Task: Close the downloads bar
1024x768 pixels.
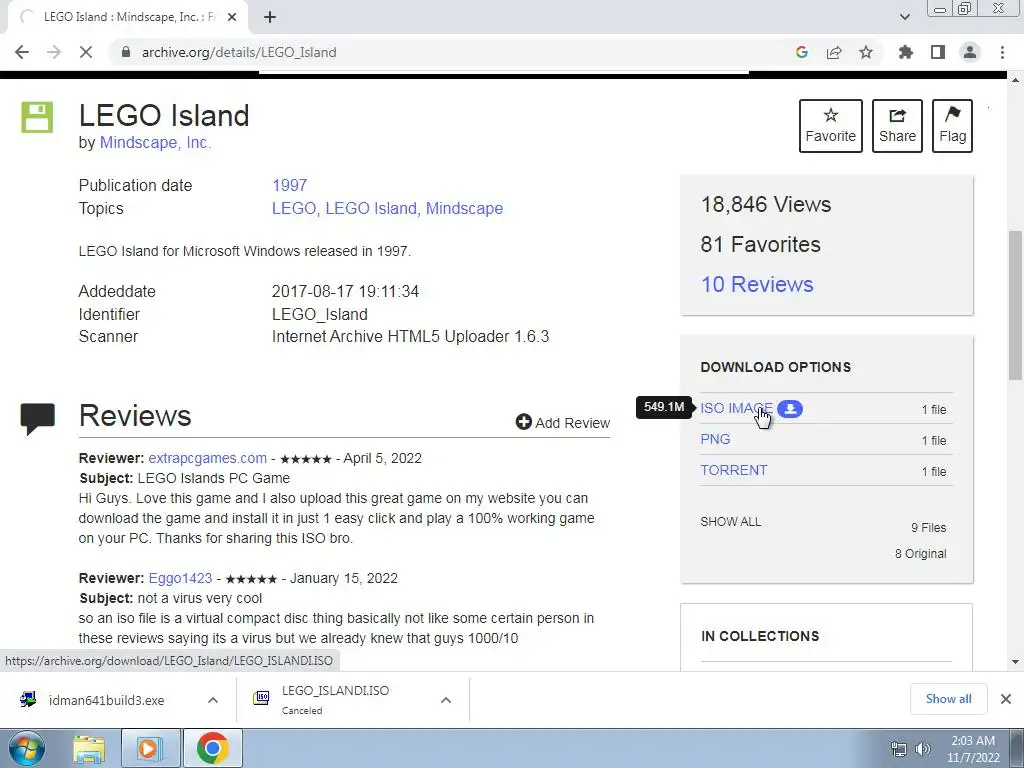Action: (x=1006, y=699)
